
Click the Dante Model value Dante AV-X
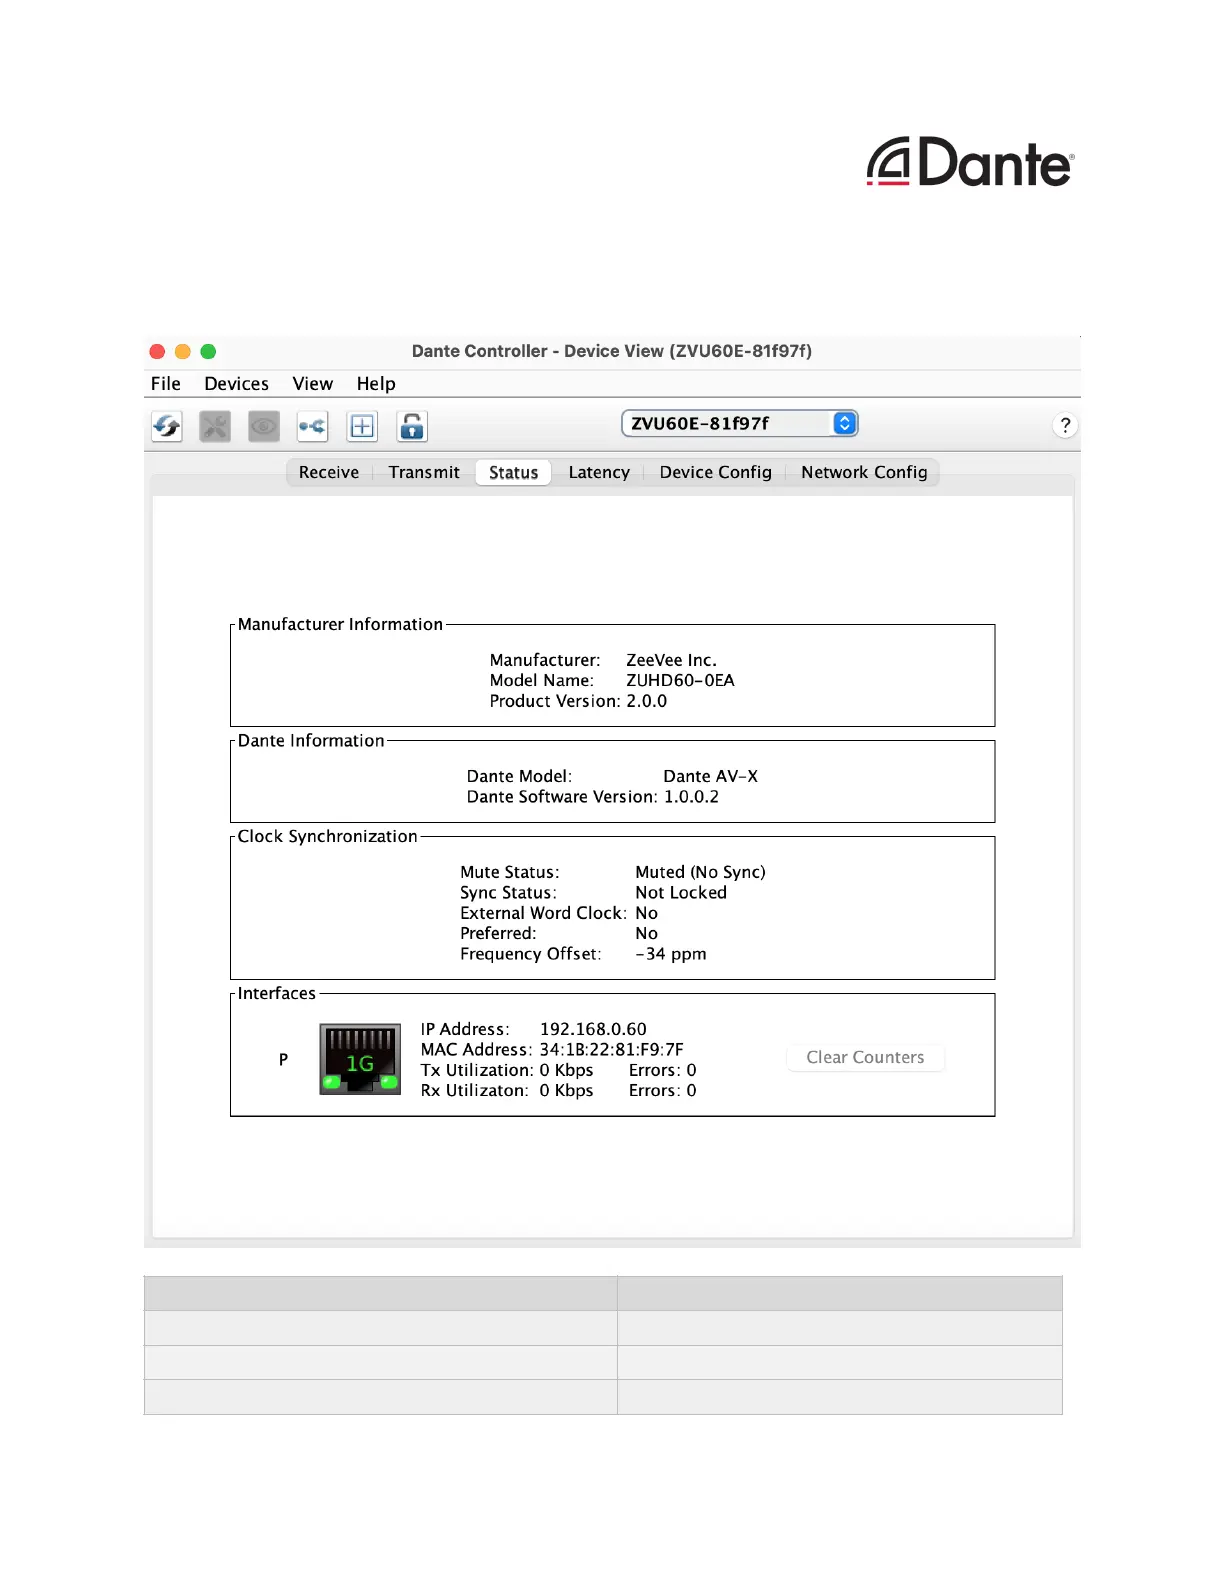pos(710,776)
